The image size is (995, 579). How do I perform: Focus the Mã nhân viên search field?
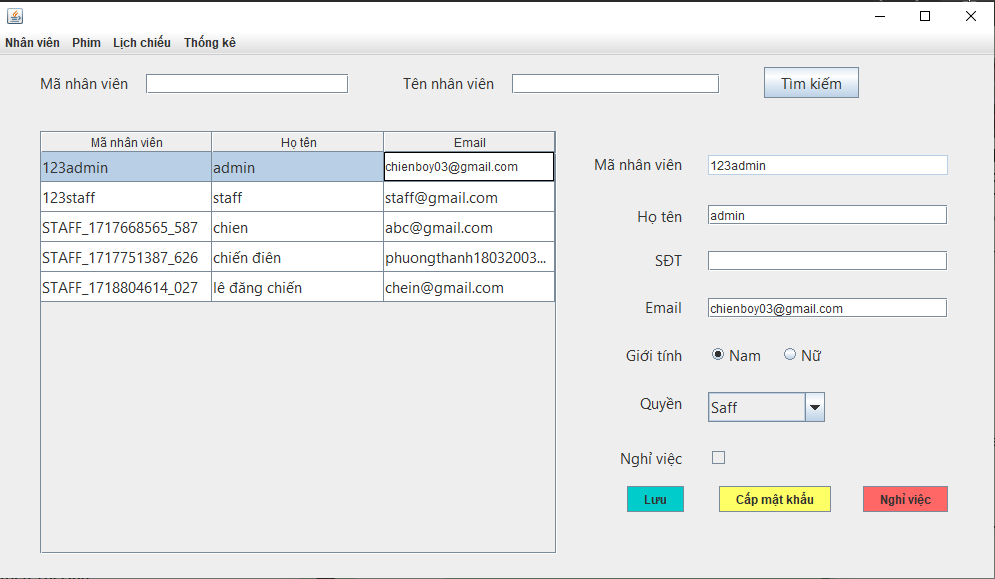click(247, 84)
